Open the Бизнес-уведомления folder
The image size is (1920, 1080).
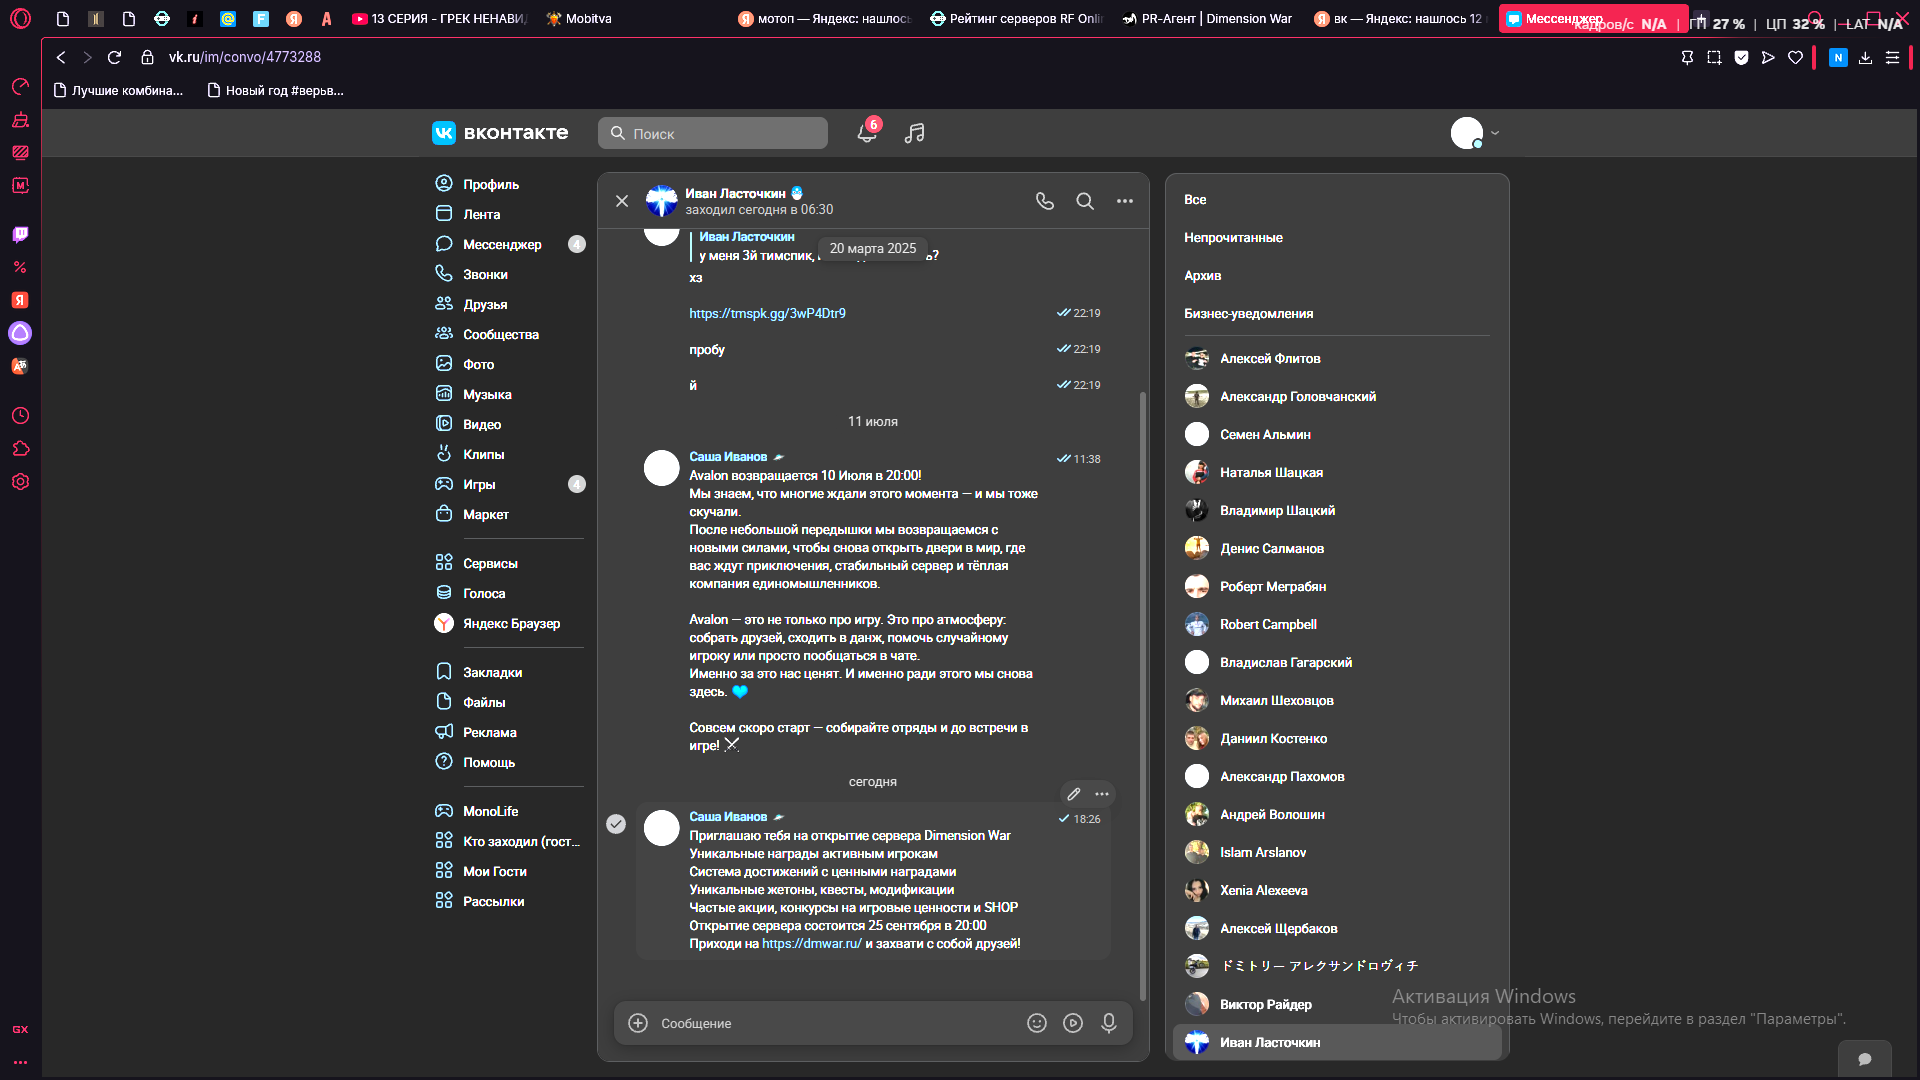tap(1248, 314)
